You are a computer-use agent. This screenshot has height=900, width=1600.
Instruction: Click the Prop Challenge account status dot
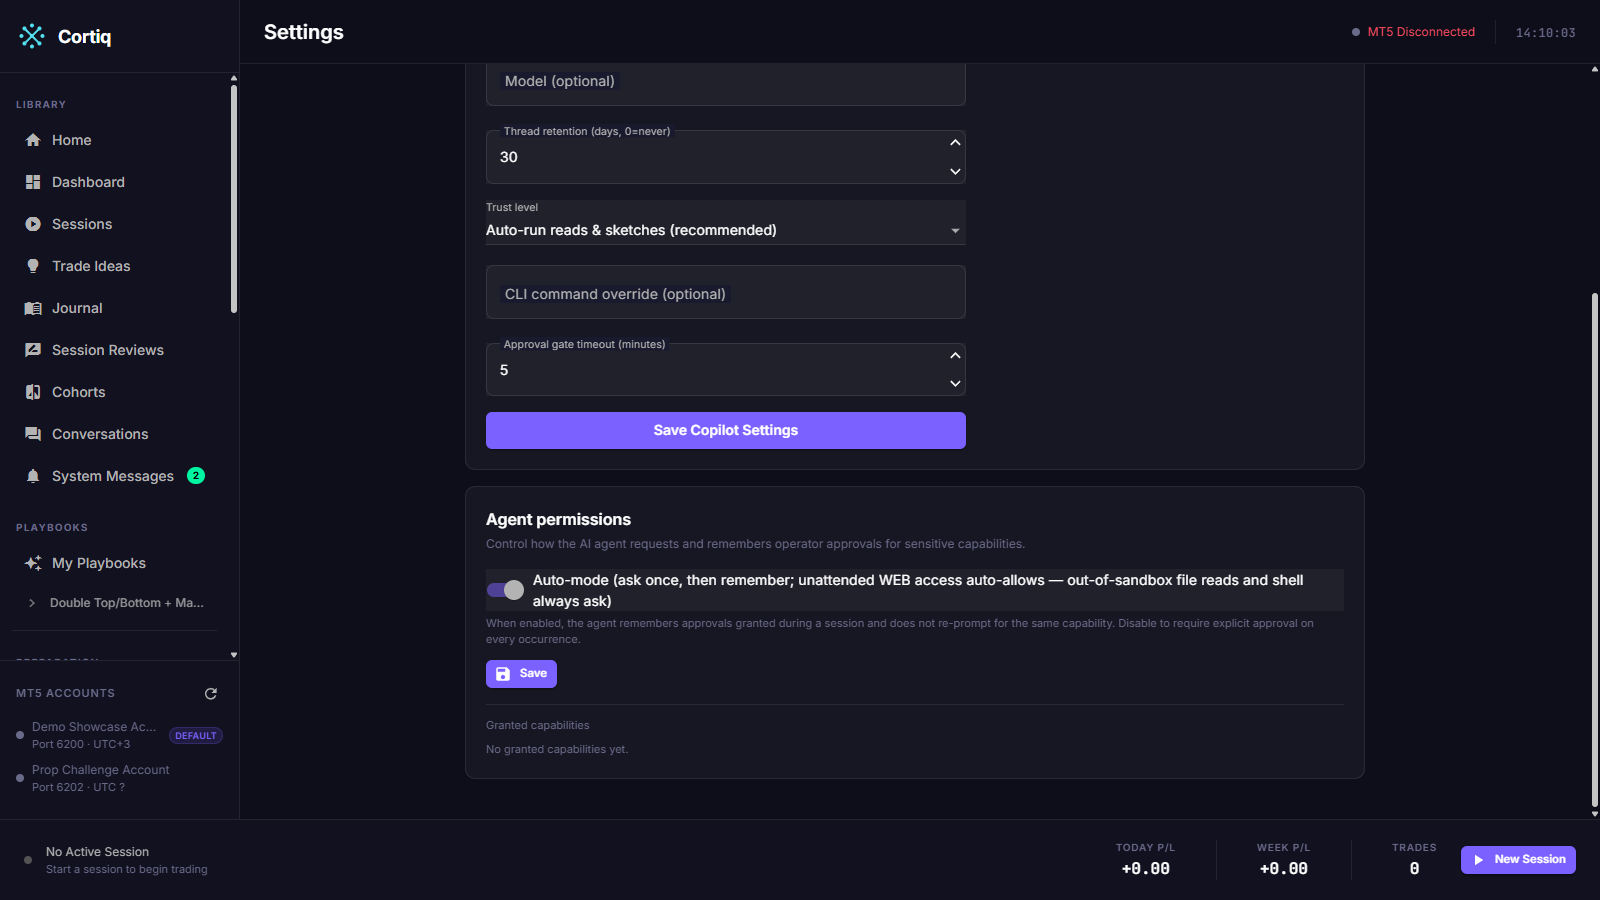[x=20, y=778]
